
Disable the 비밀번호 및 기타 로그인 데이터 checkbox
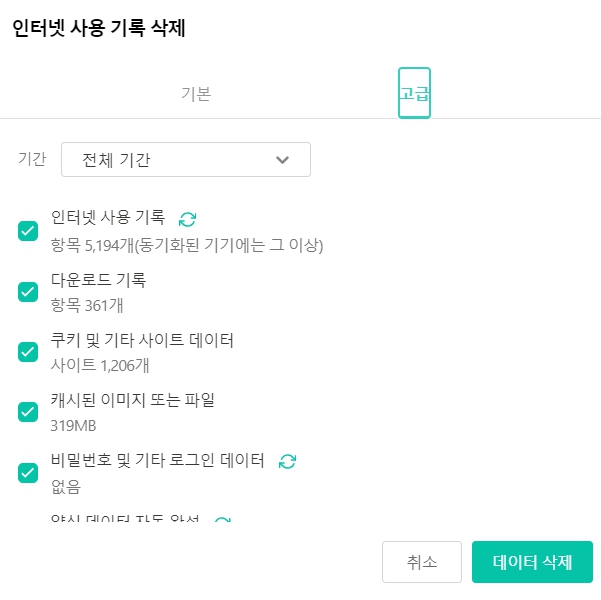point(28,472)
